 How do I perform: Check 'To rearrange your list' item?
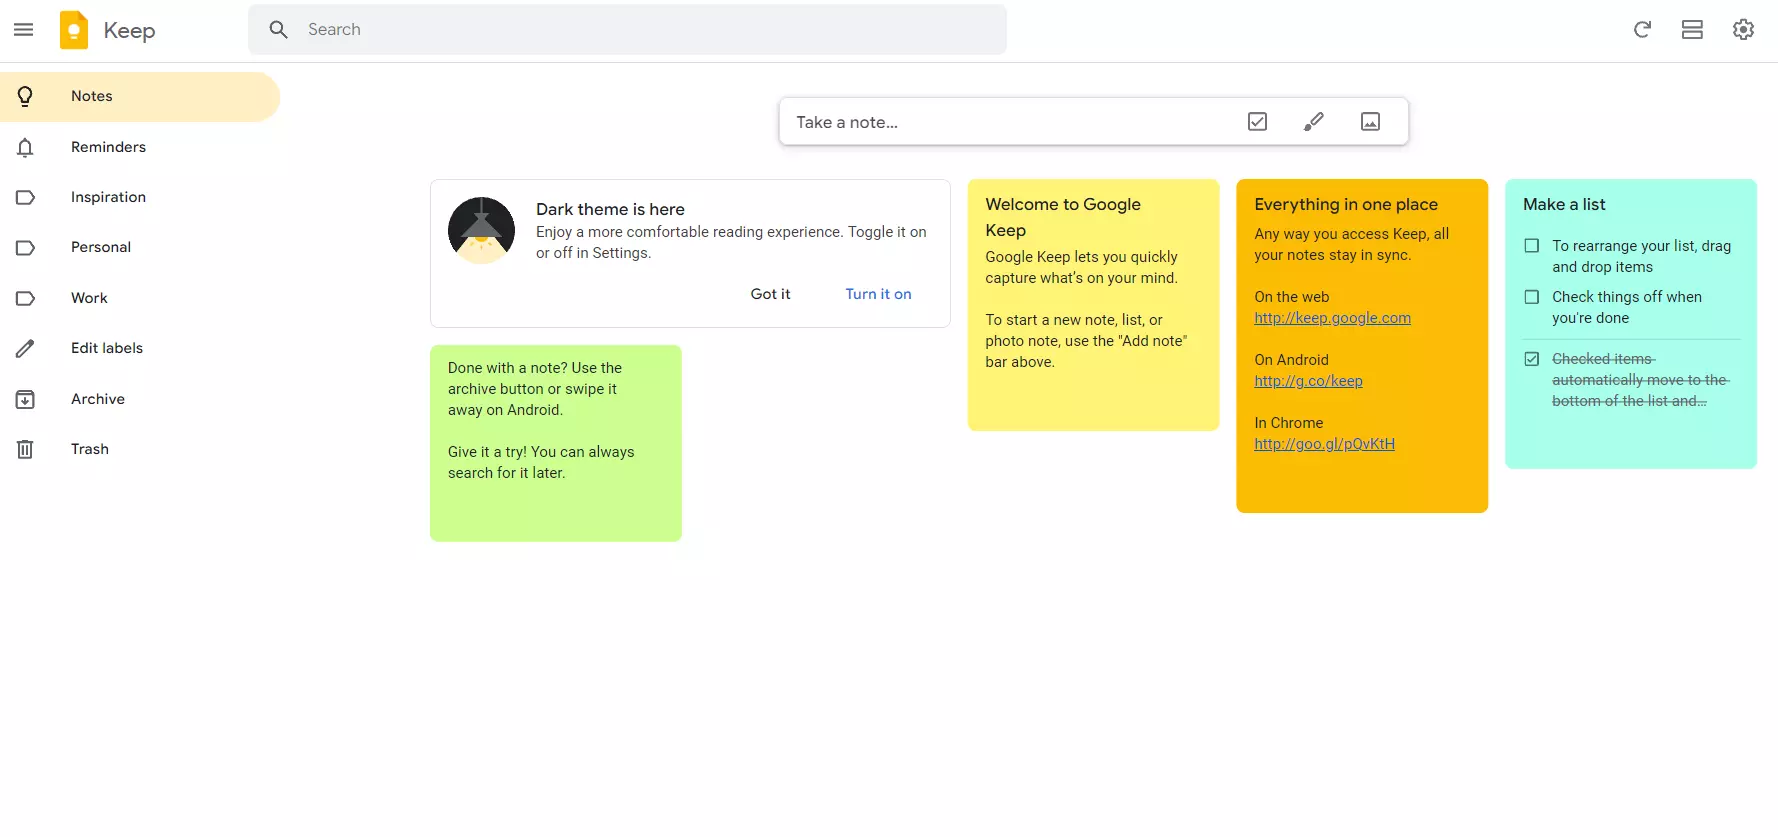[x=1531, y=245]
